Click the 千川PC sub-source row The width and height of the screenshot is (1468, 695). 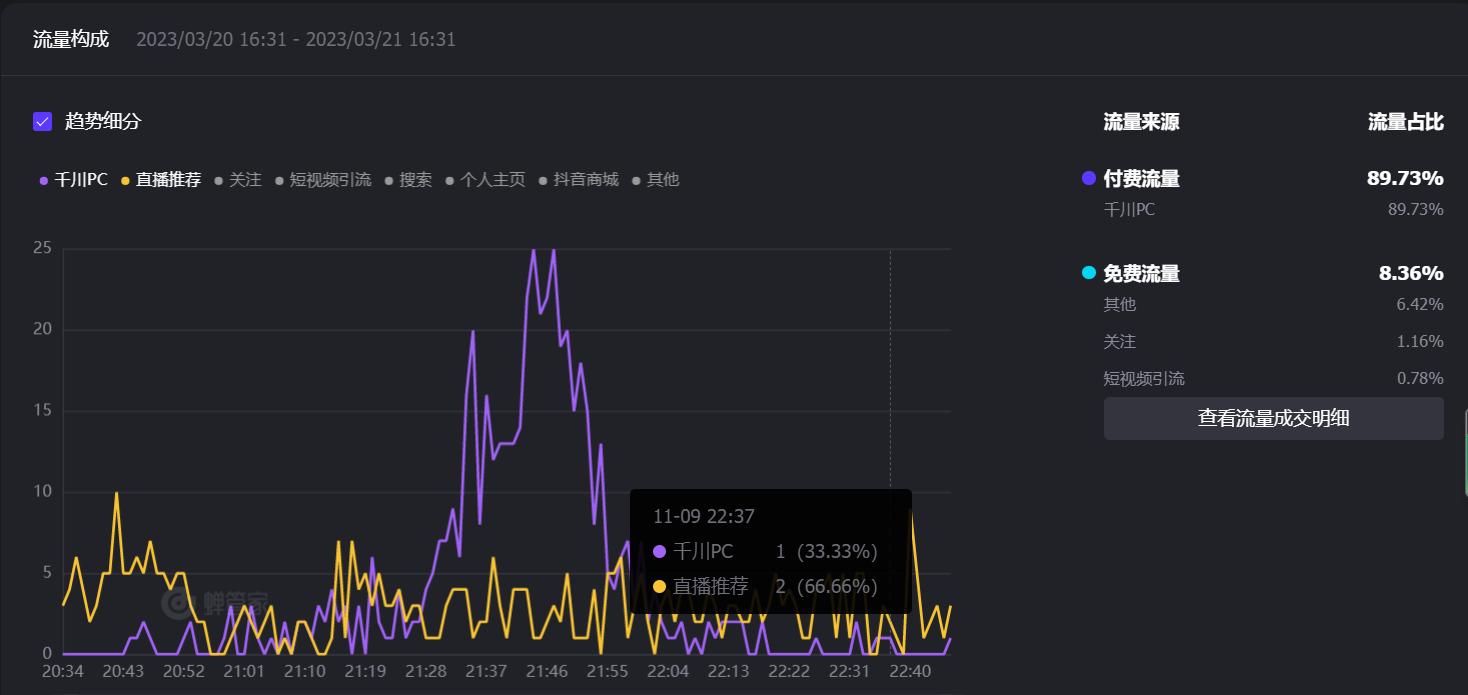[1273, 210]
